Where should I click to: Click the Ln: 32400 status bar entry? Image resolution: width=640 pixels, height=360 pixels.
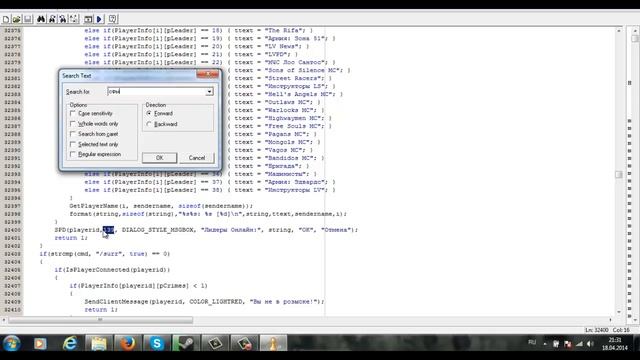pyautogui.click(x=596, y=330)
